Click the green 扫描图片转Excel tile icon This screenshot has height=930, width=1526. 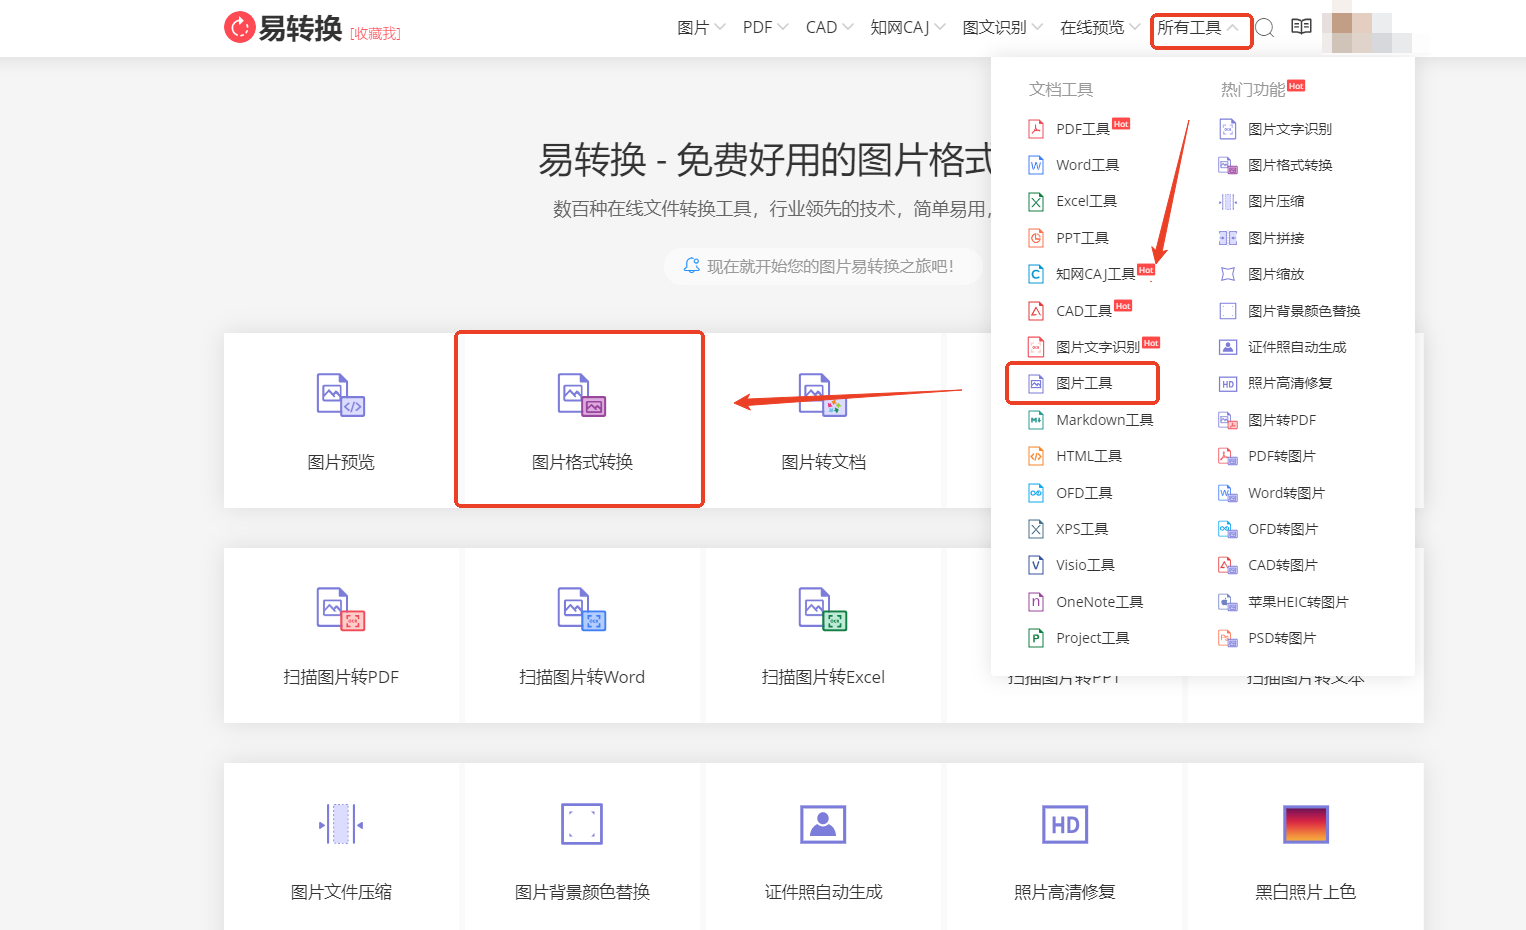point(822,610)
